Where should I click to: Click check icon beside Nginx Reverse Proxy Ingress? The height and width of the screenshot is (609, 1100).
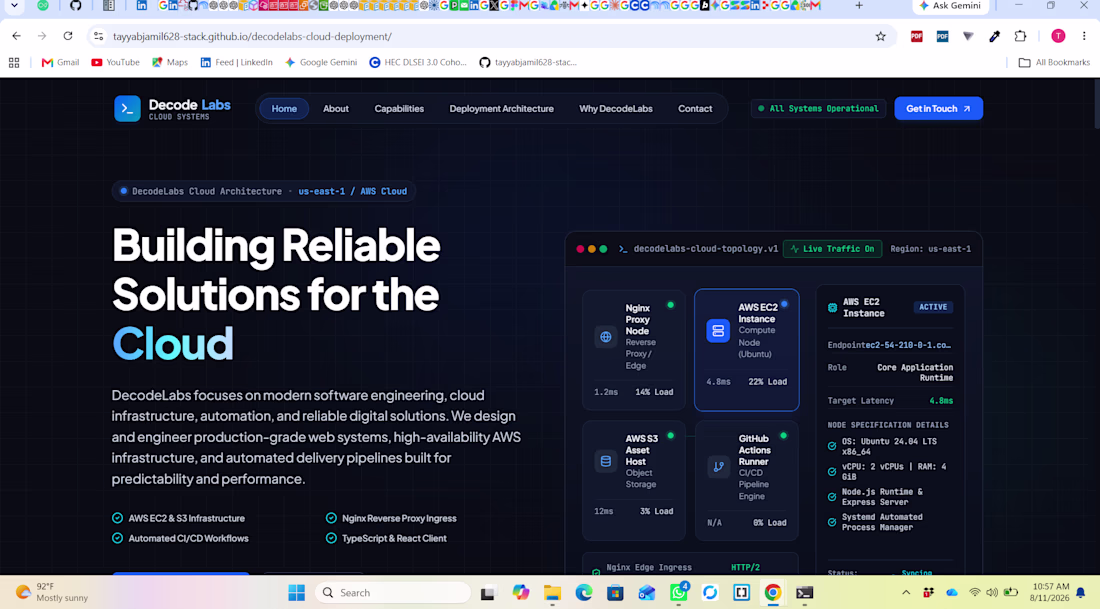(331, 518)
